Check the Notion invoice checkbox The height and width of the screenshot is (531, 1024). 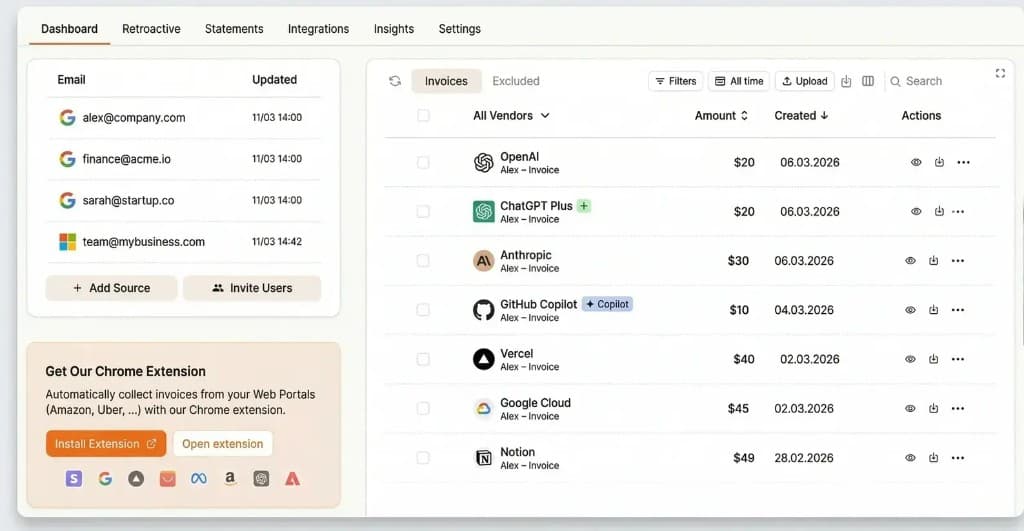[423, 458]
